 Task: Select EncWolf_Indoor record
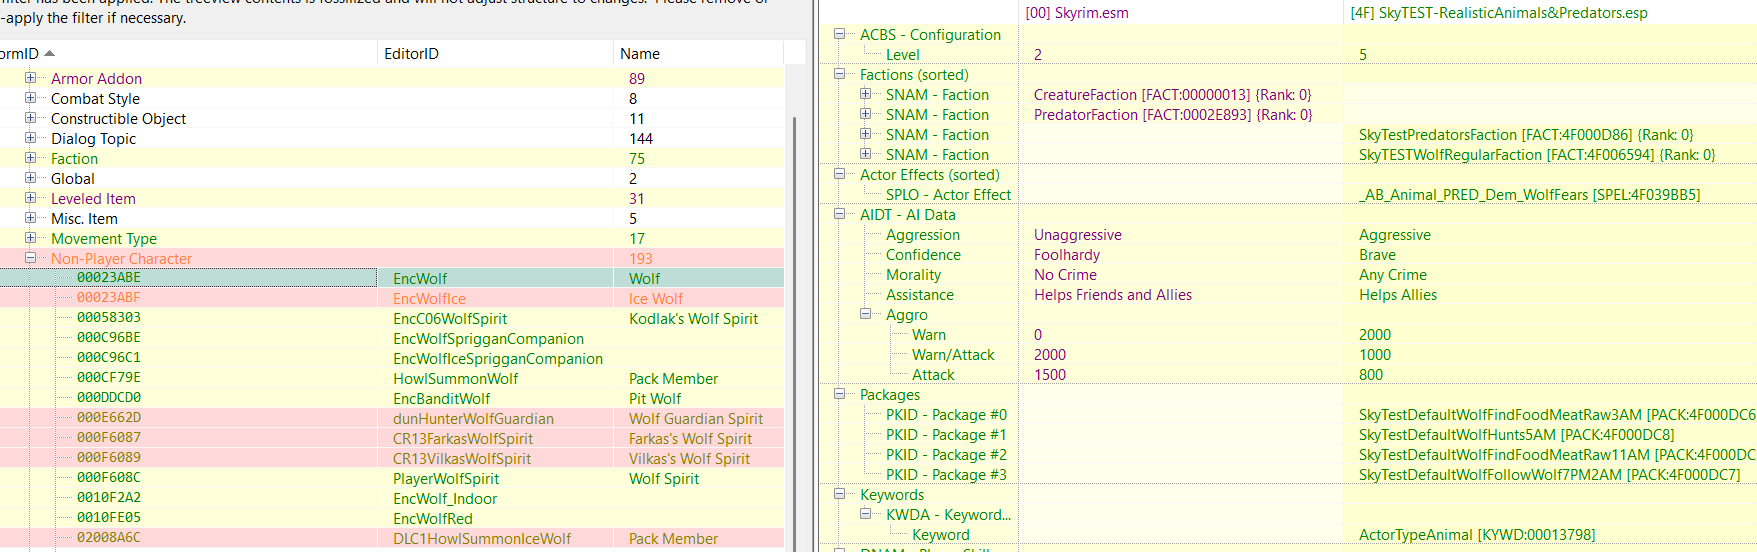[392, 498]
